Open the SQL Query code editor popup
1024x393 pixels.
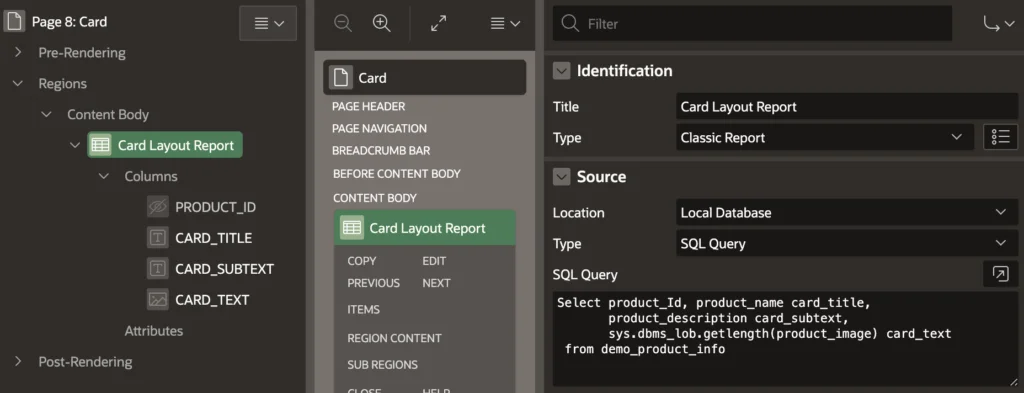tap(1000, 274)
